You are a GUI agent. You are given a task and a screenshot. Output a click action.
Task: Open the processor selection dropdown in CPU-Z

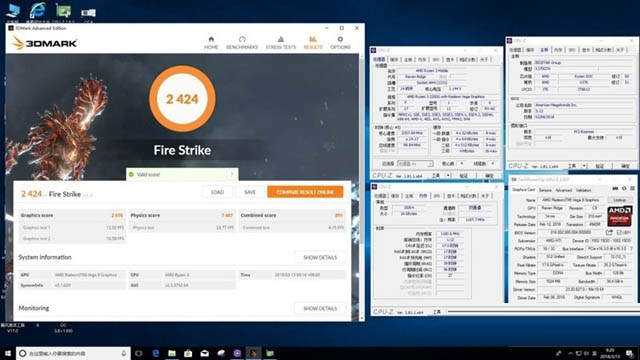click(x=415, y=164)
